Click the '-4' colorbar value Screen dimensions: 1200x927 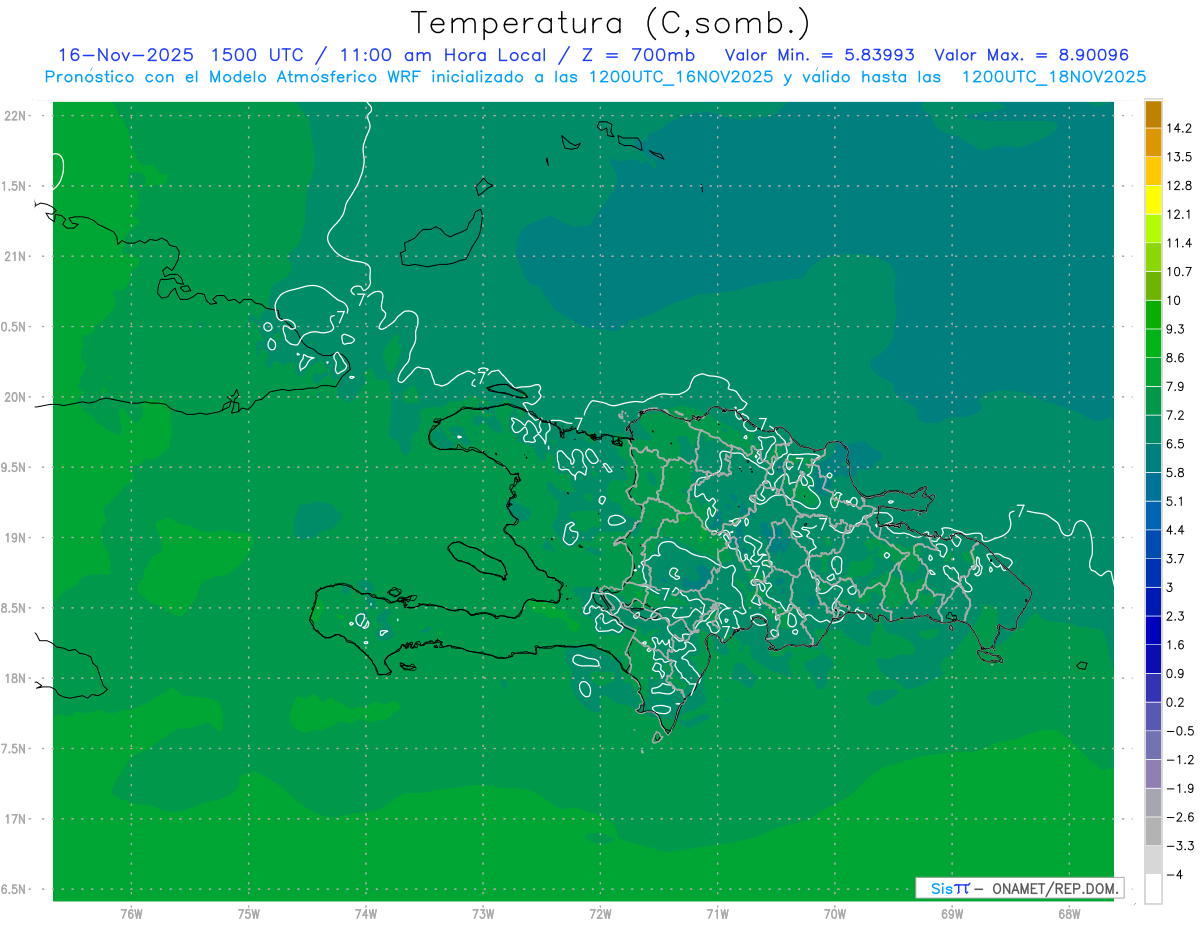(x=1174, y=874)
